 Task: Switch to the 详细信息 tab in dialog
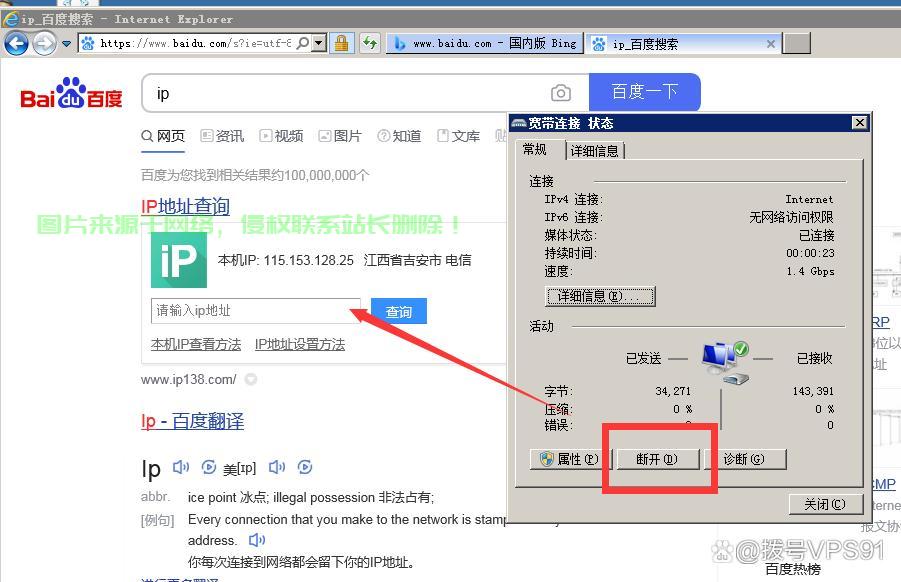(595, 151)
